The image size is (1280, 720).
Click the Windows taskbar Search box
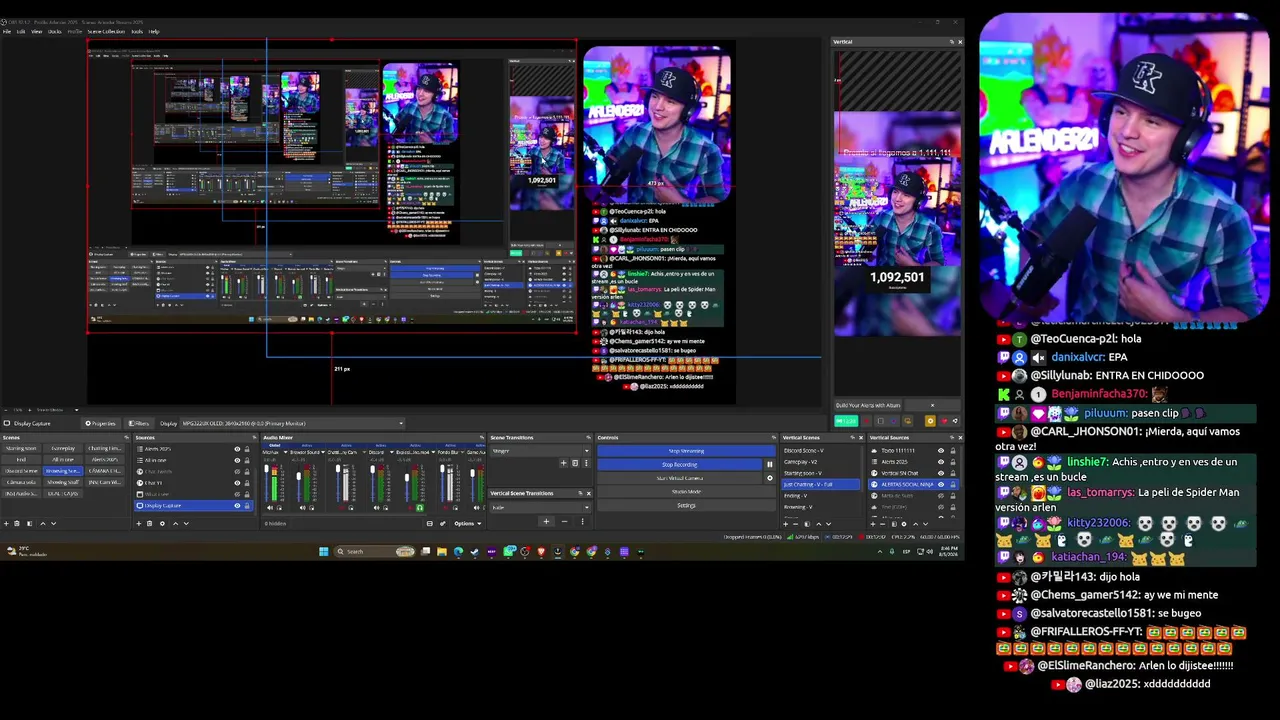375,551
